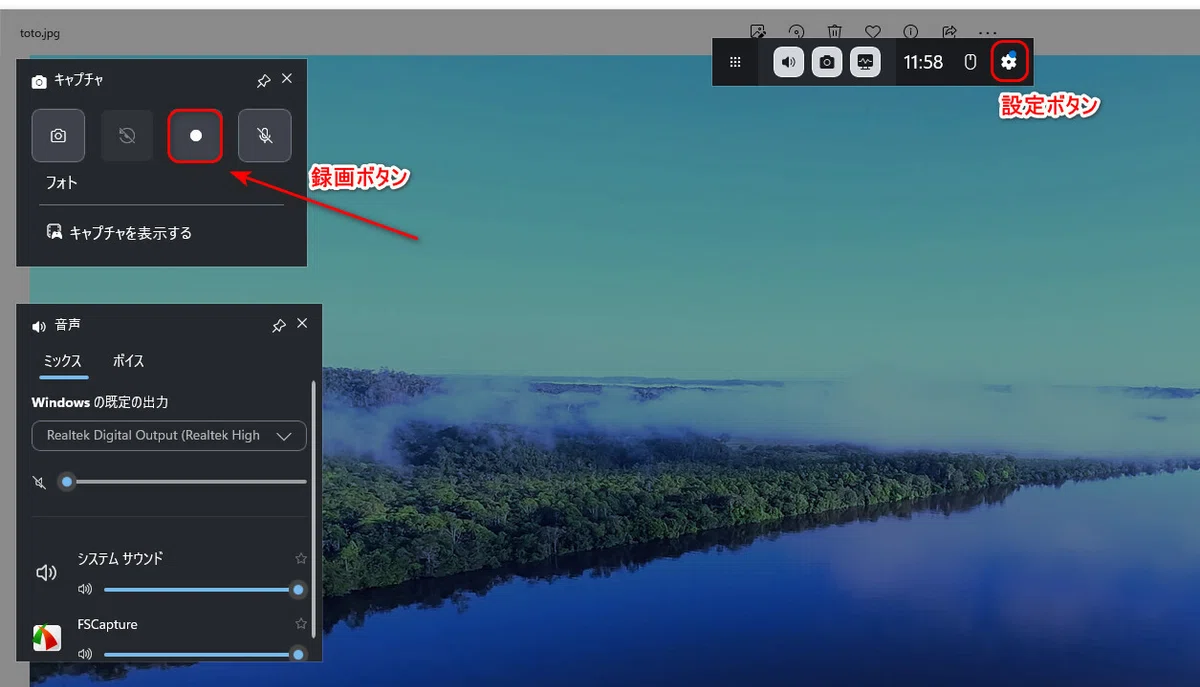Click the edit image icon in Photos toolbar
This screenshot has width=1200, height=687.
click(x=758, y=32)
